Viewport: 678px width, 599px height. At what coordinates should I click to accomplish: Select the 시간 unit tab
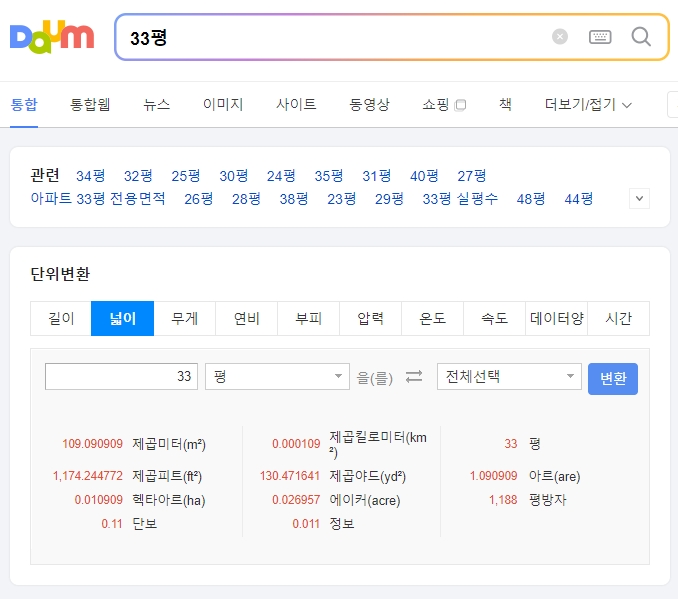point(618,318)
